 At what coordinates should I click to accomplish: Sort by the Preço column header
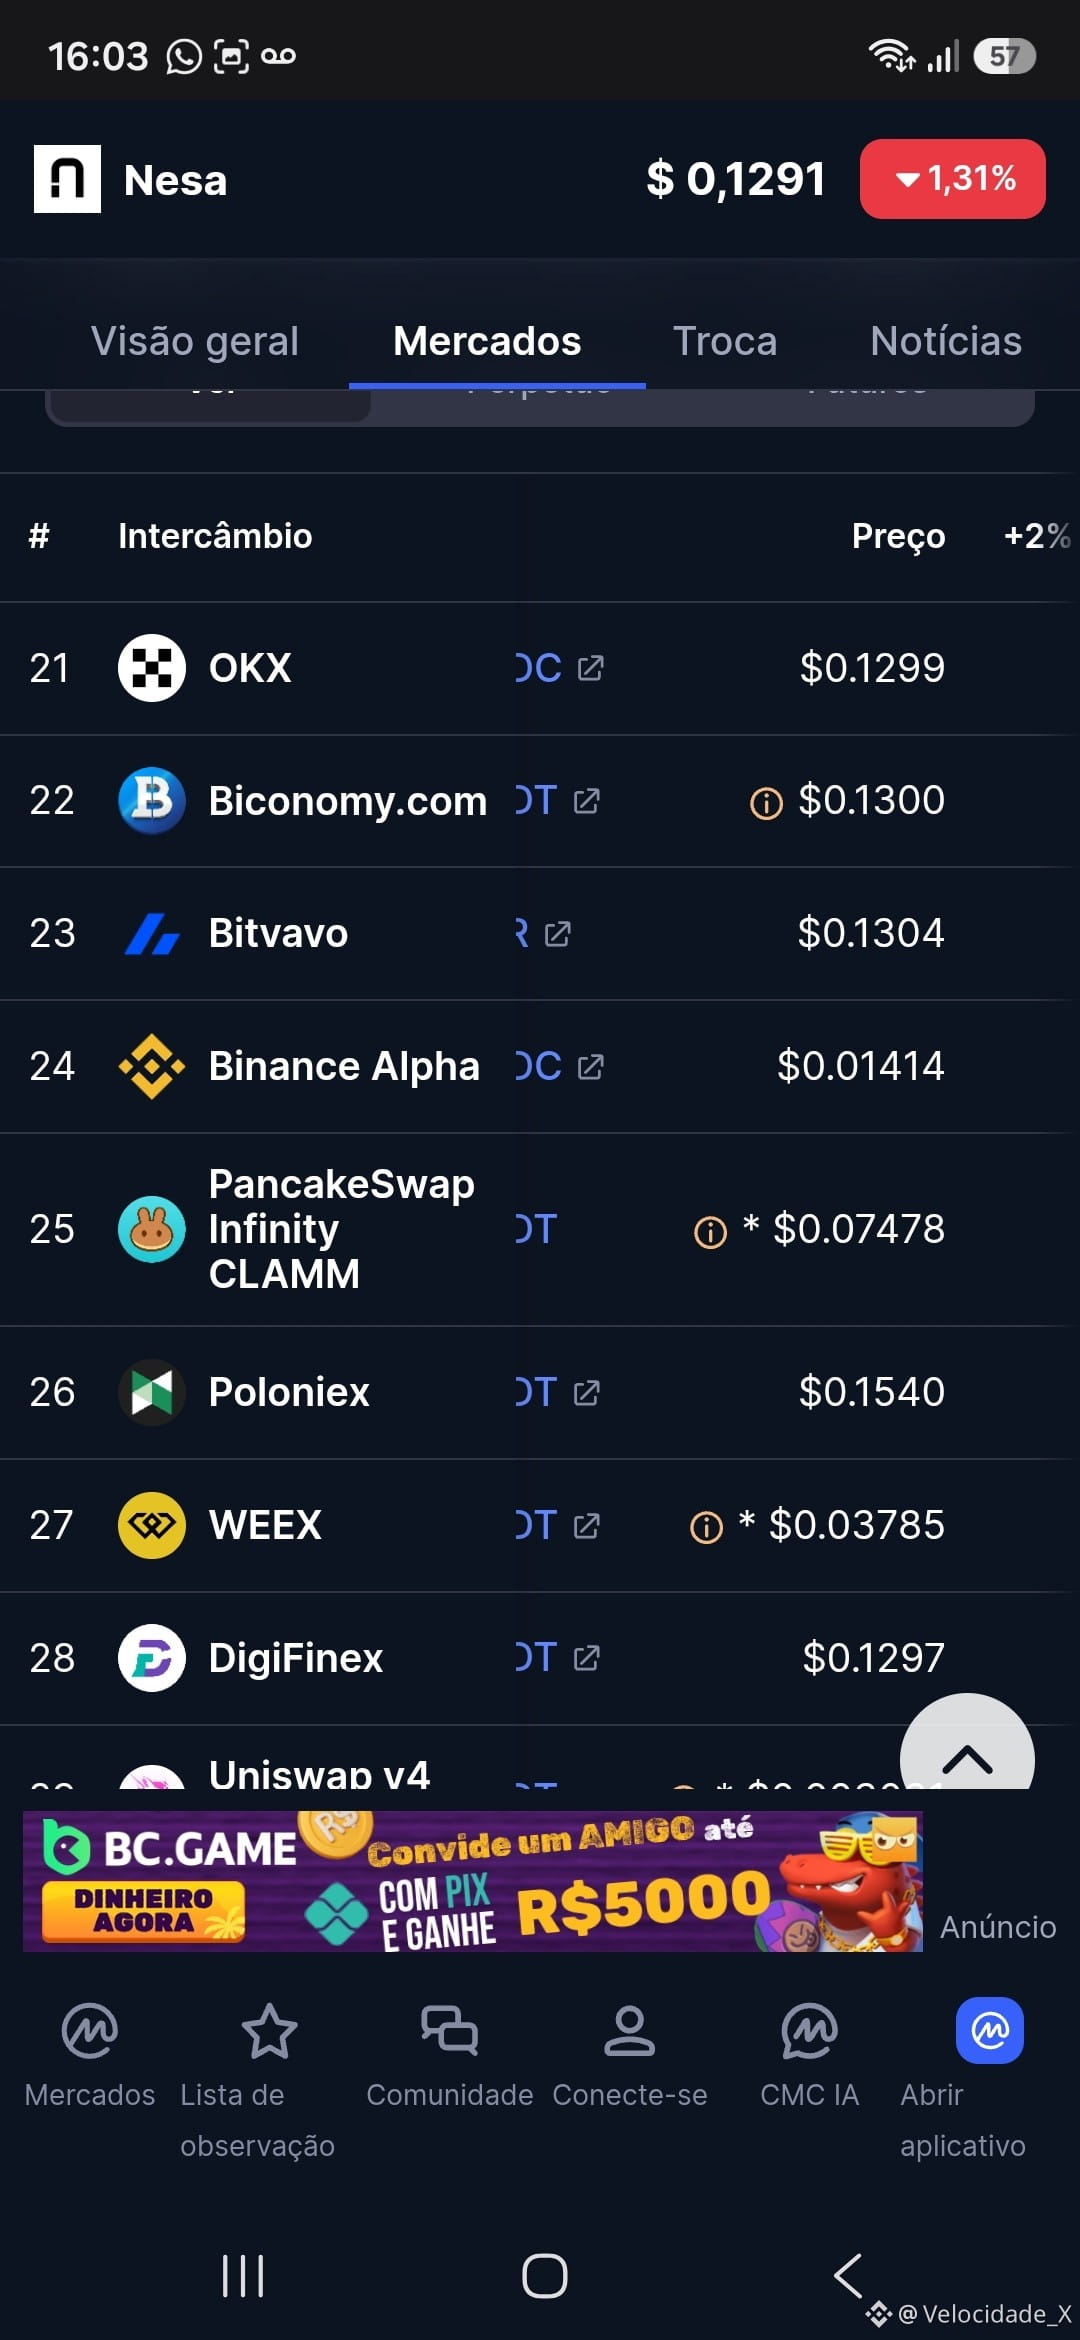[898, 536]
